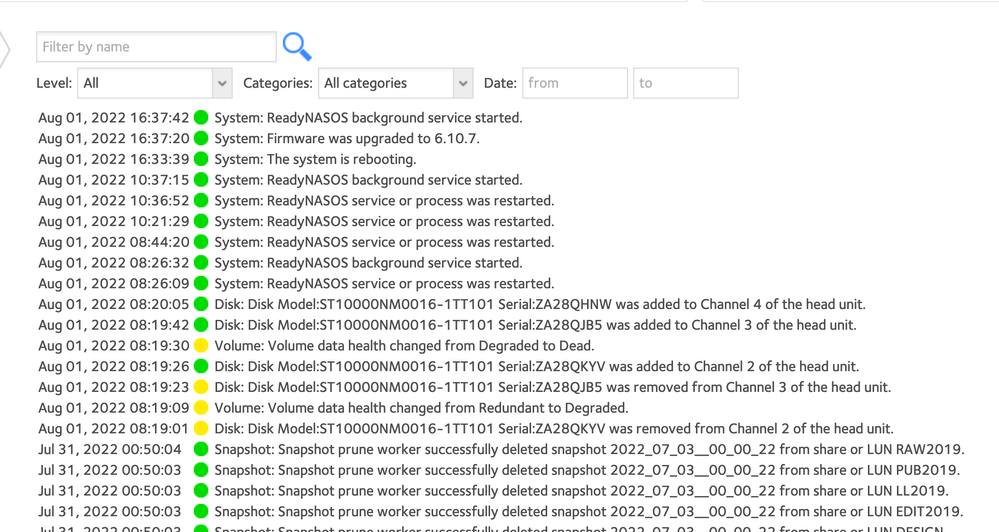Click green dot beside system is rebooting entry

tap(201, 159)
